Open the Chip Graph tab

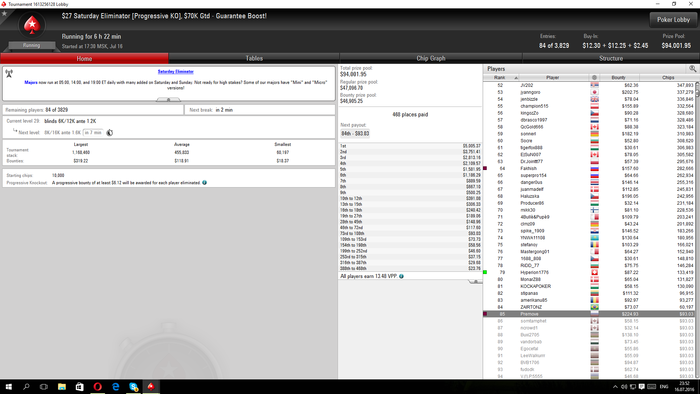tap(431, 58)
